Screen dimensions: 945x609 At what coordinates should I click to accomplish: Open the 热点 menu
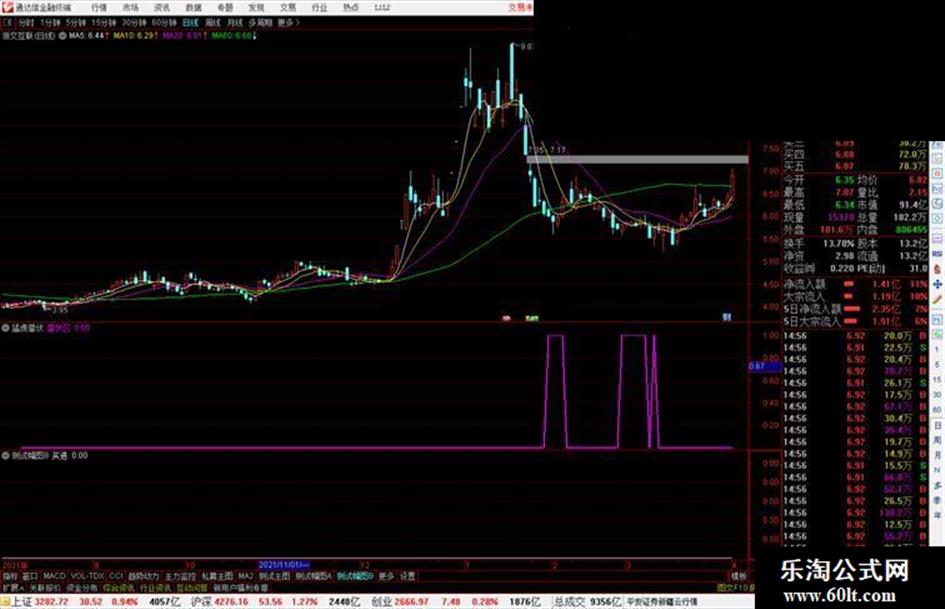pos(350,7)
